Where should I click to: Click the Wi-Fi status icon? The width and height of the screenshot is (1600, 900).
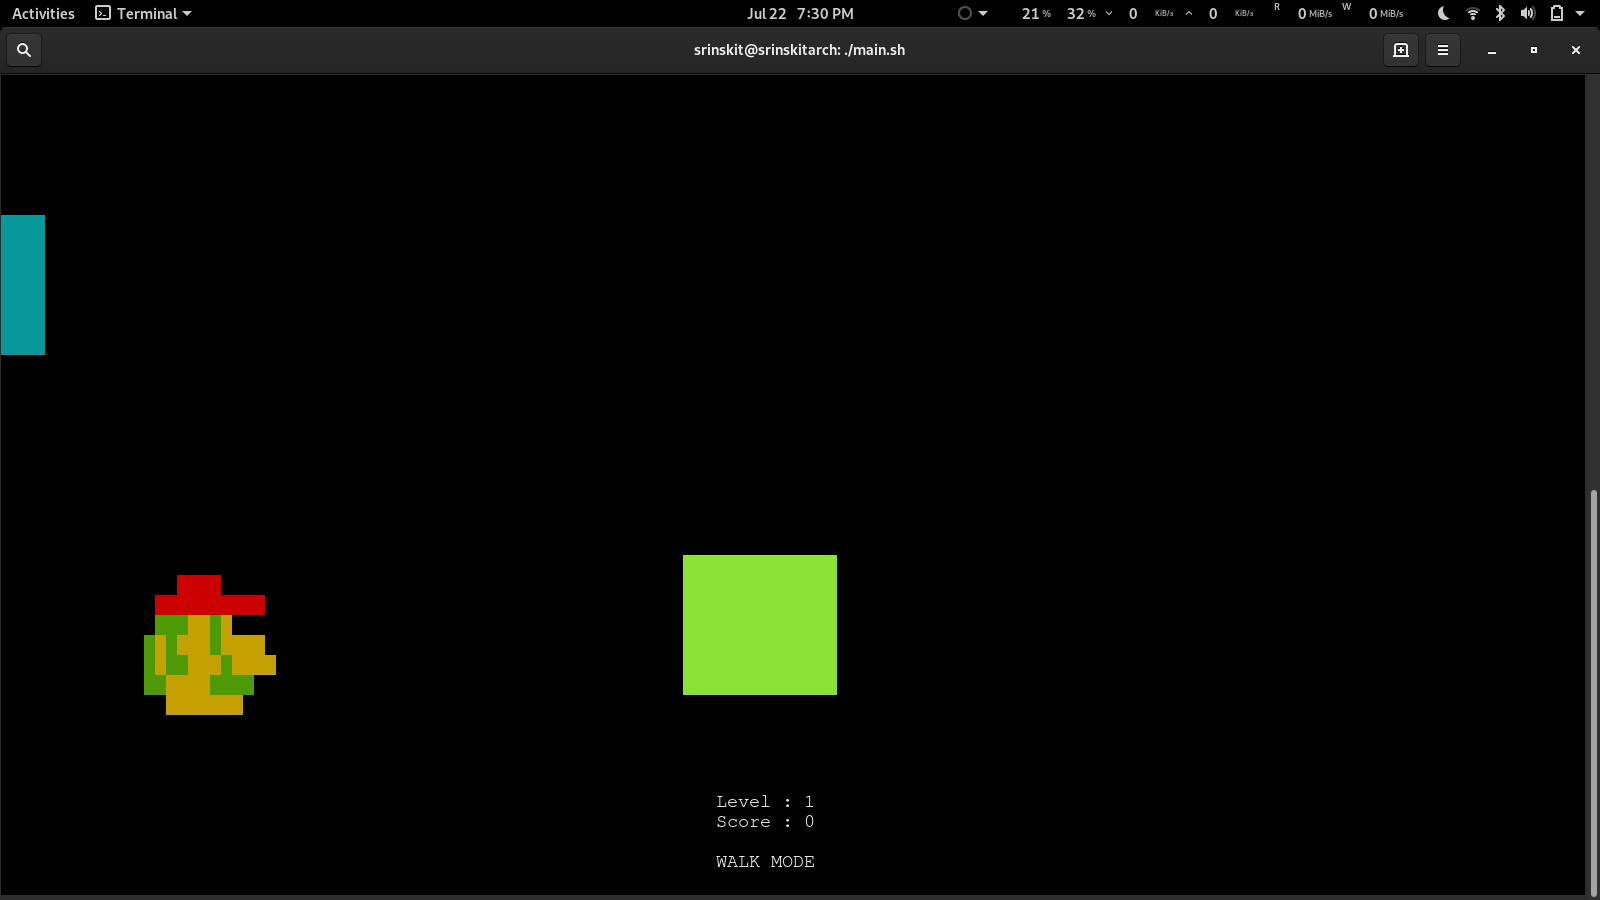[x=1472, y=13]
